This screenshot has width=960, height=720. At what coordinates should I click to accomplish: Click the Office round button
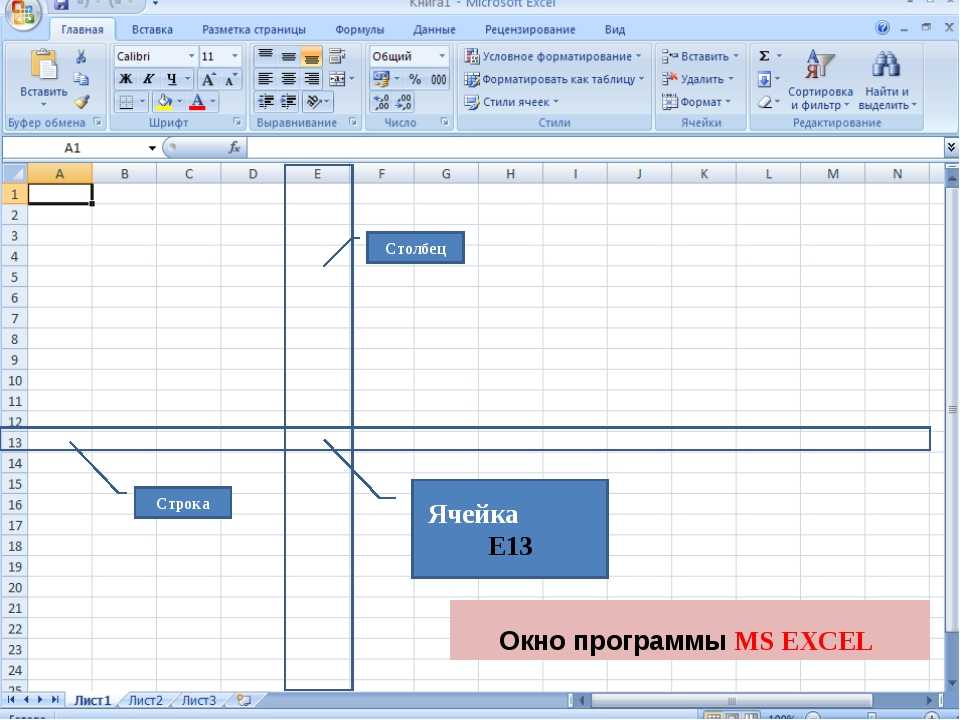(x=23, y=12)
